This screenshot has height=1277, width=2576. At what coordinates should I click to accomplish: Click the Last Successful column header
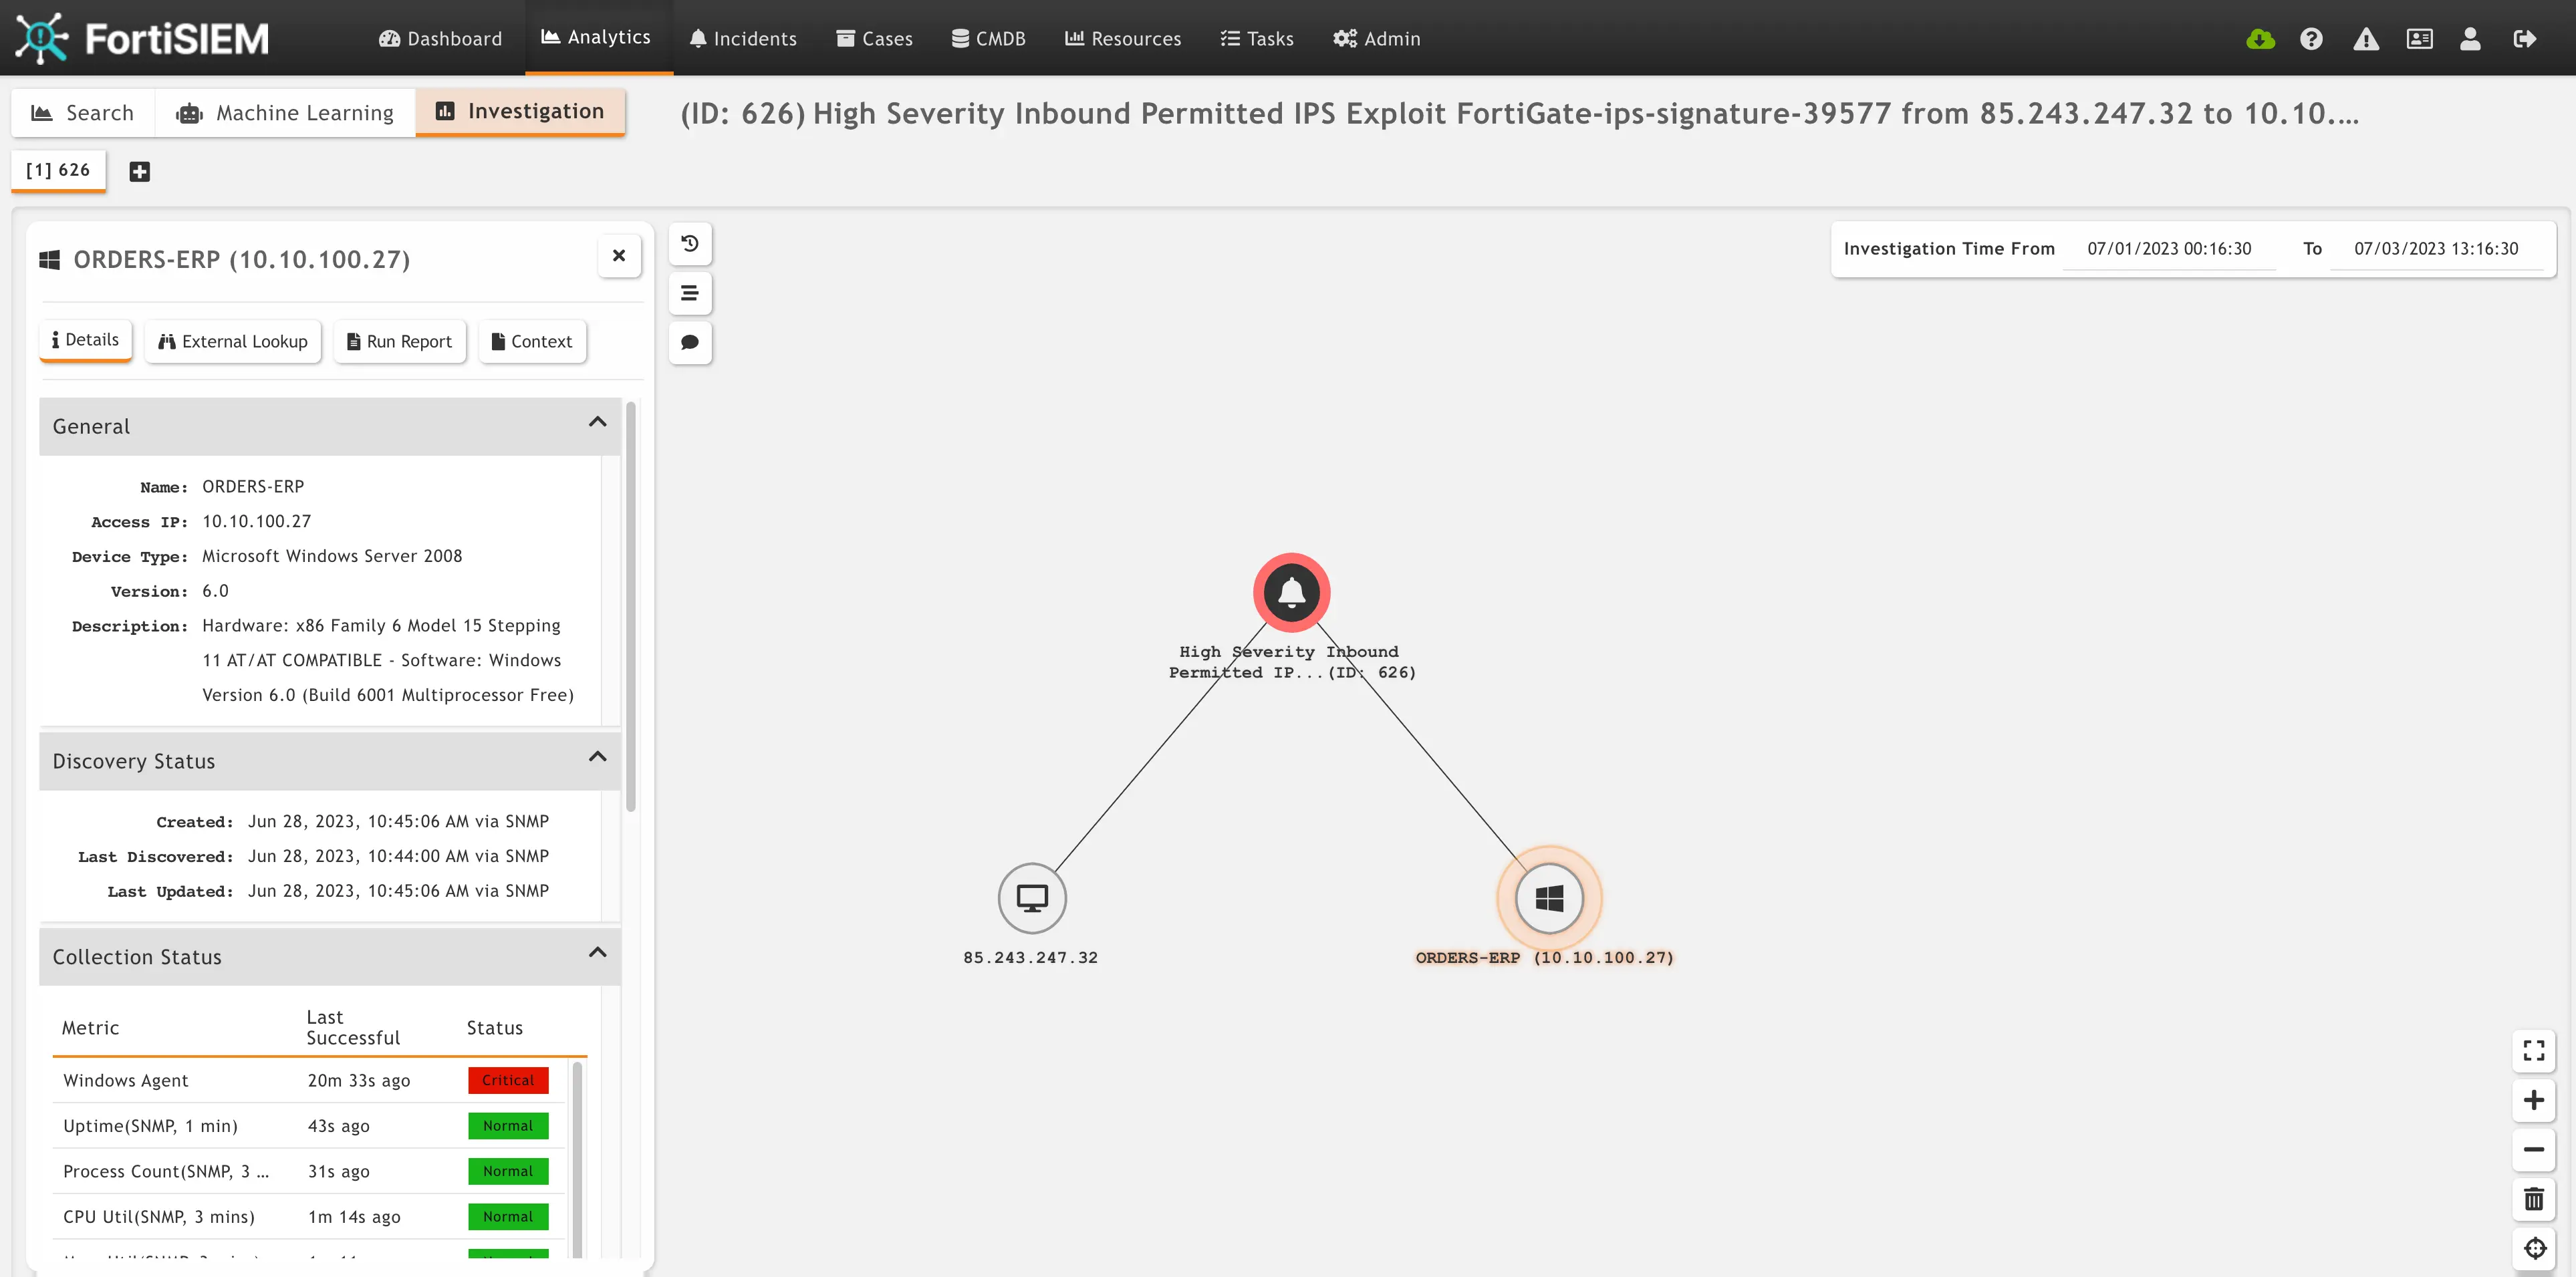coord(353,1028)
